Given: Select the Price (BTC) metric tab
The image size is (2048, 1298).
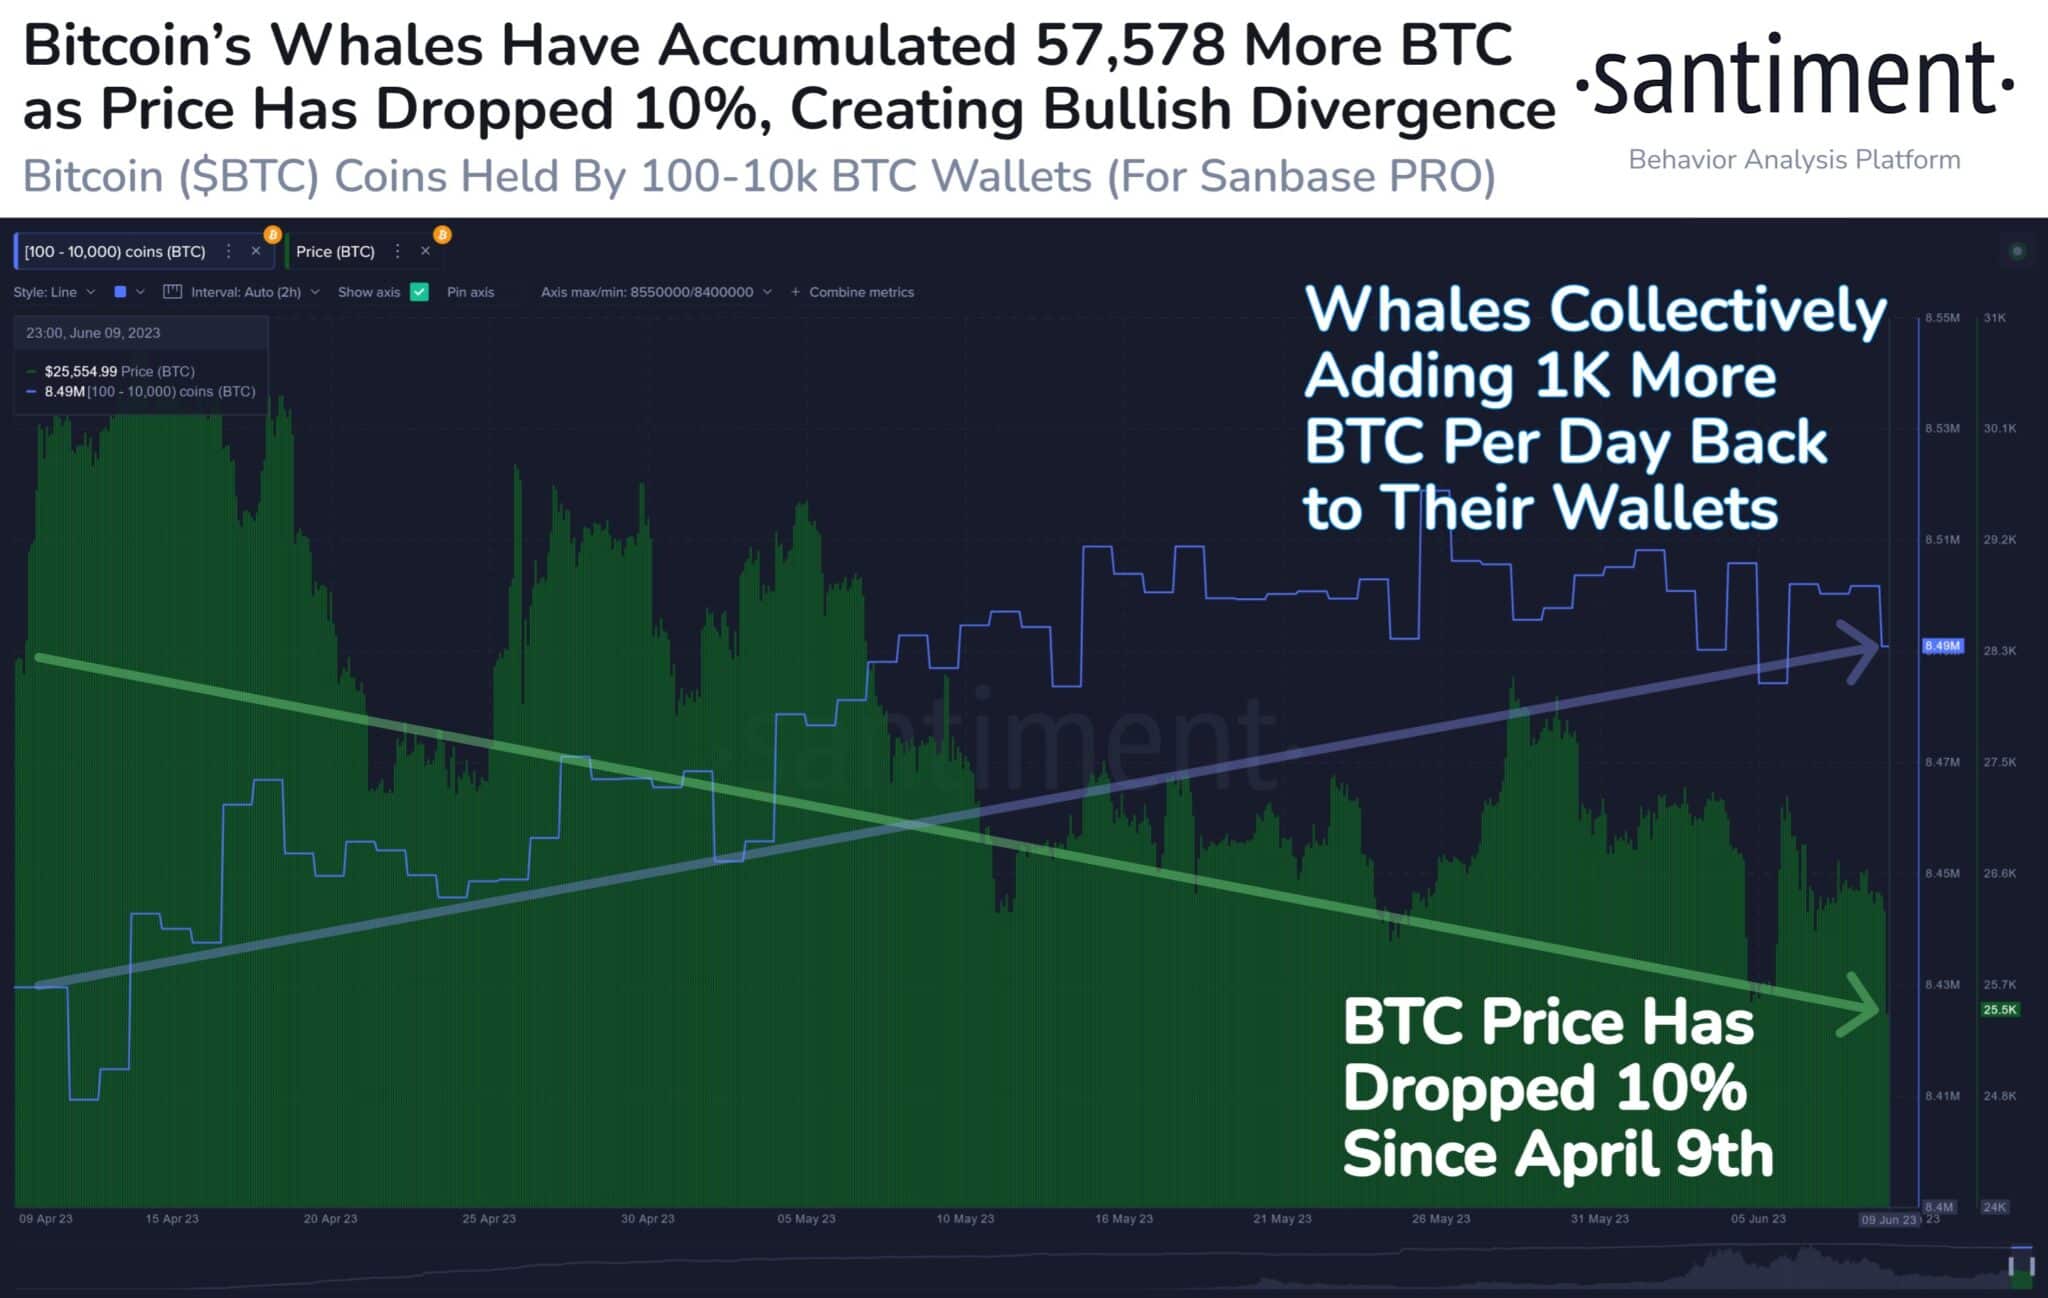Looking at the screenshot, I should [x=338, y=251].
